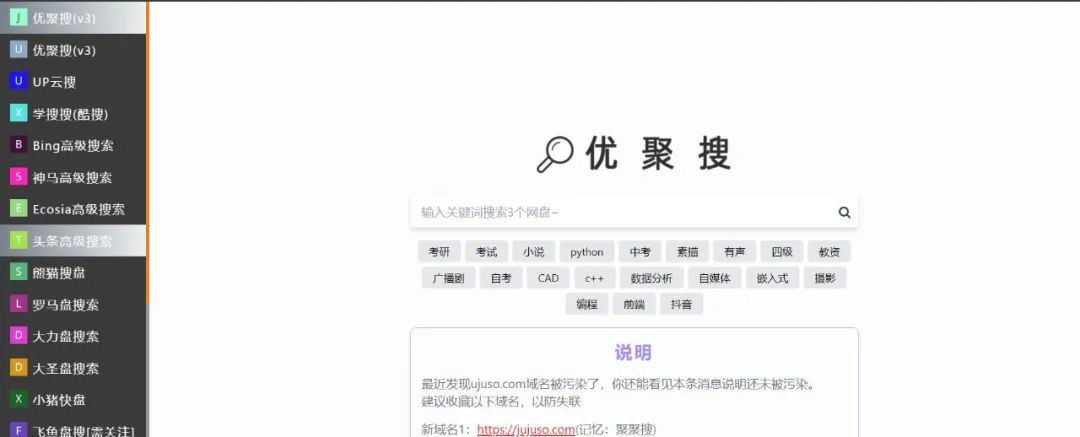1080x437 pixels.
Task: Click the blue U icon for UP云搜
Action: 18,82
